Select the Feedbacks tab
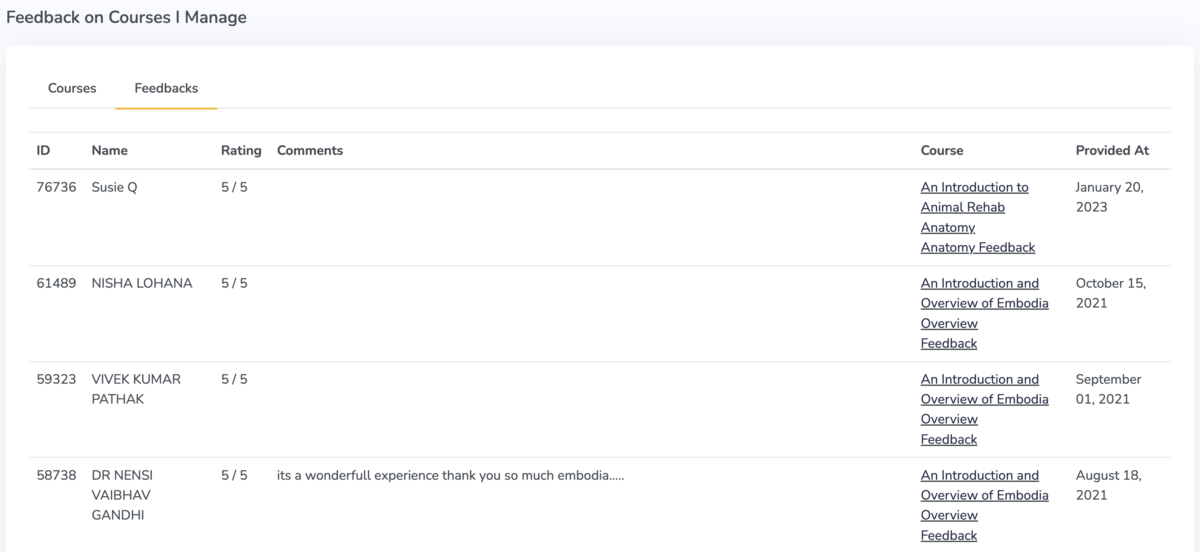Viewport: 1200px width, 552px height. [166, 88]
